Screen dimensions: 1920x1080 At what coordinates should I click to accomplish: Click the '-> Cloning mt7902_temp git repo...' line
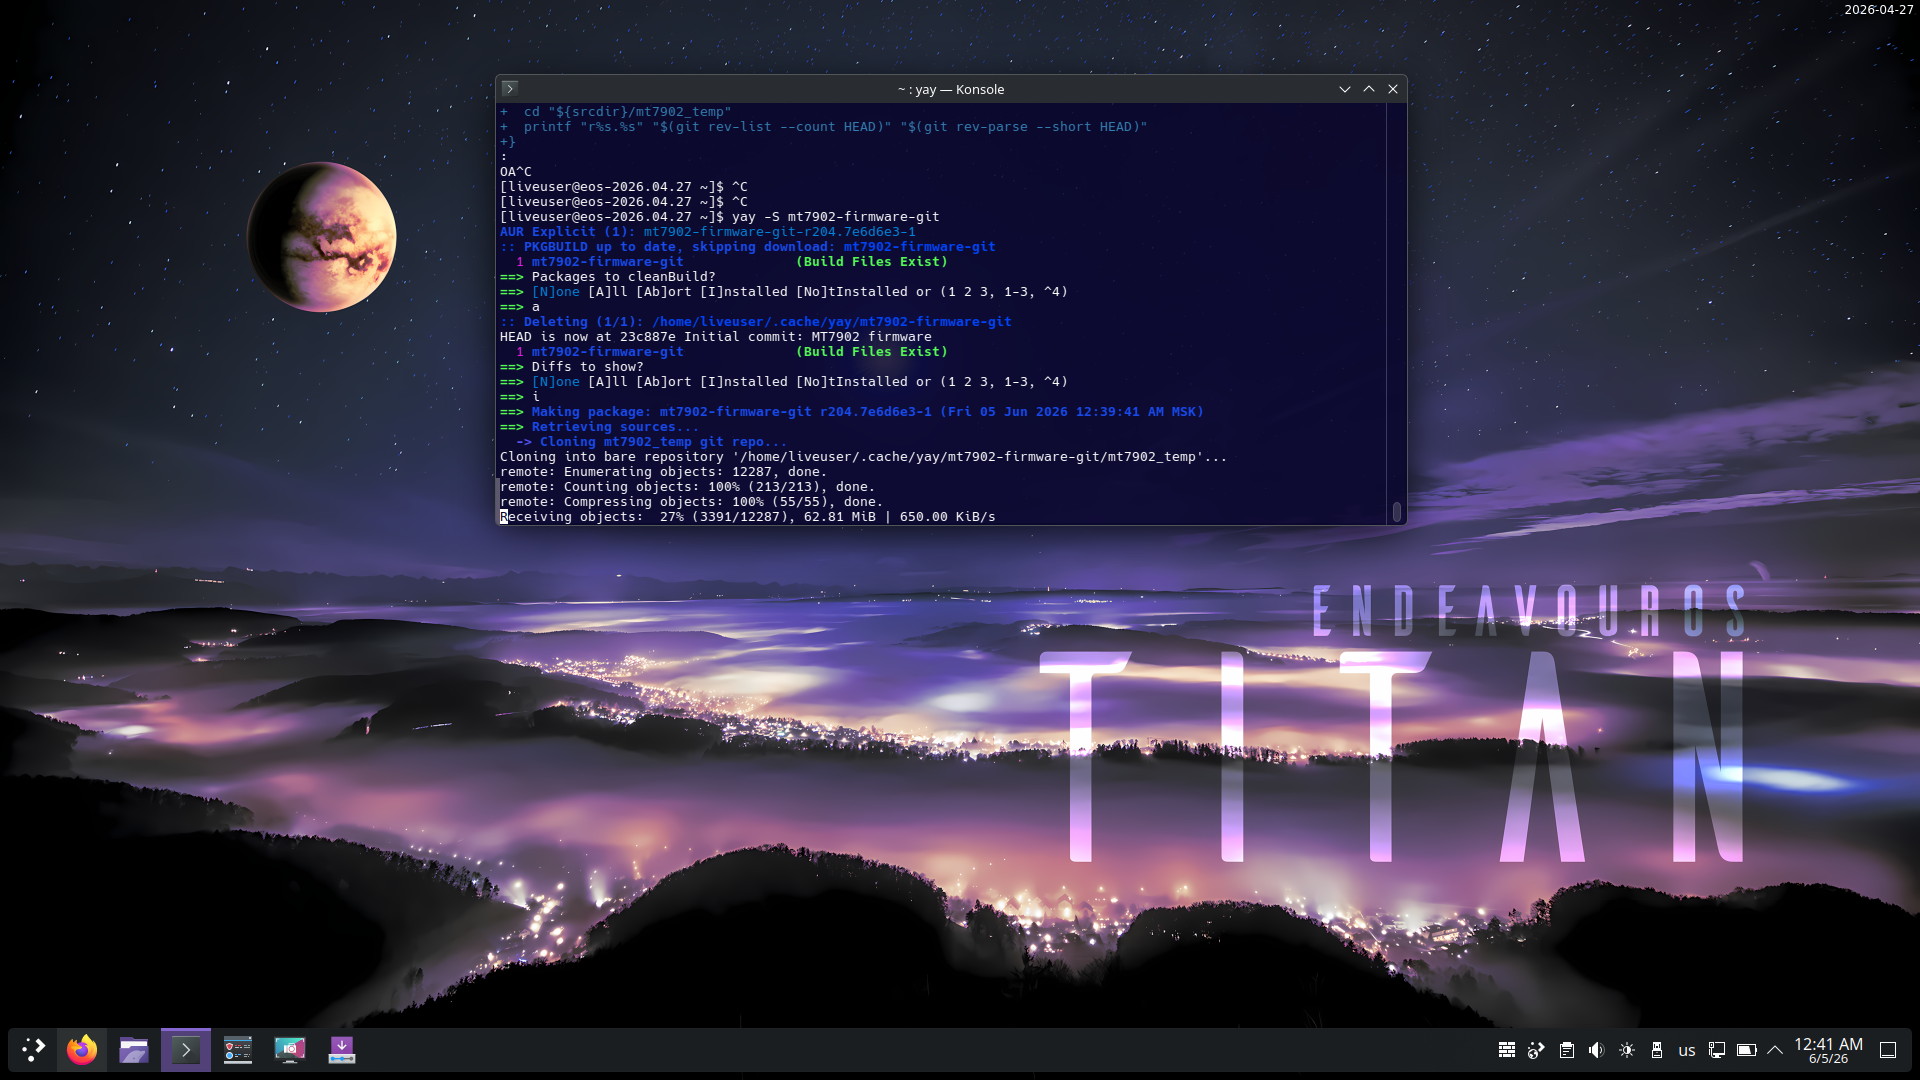coord(652,442)
